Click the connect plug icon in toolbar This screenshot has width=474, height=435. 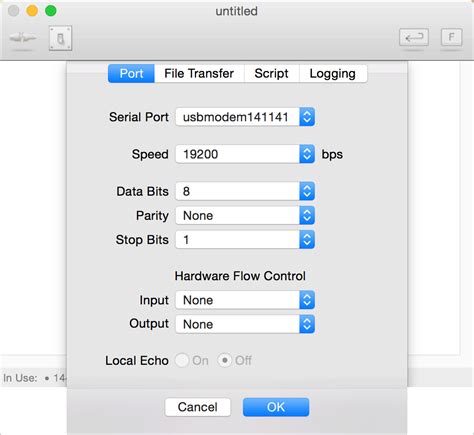coord(23,38)
